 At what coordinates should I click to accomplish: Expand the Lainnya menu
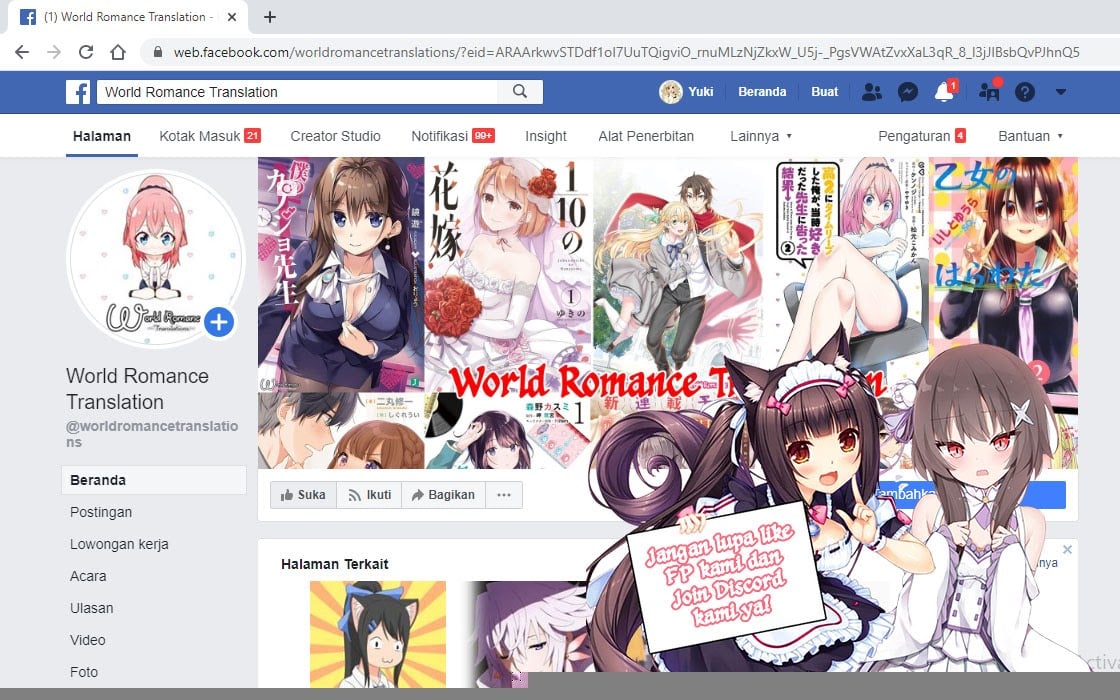point(761,136)
